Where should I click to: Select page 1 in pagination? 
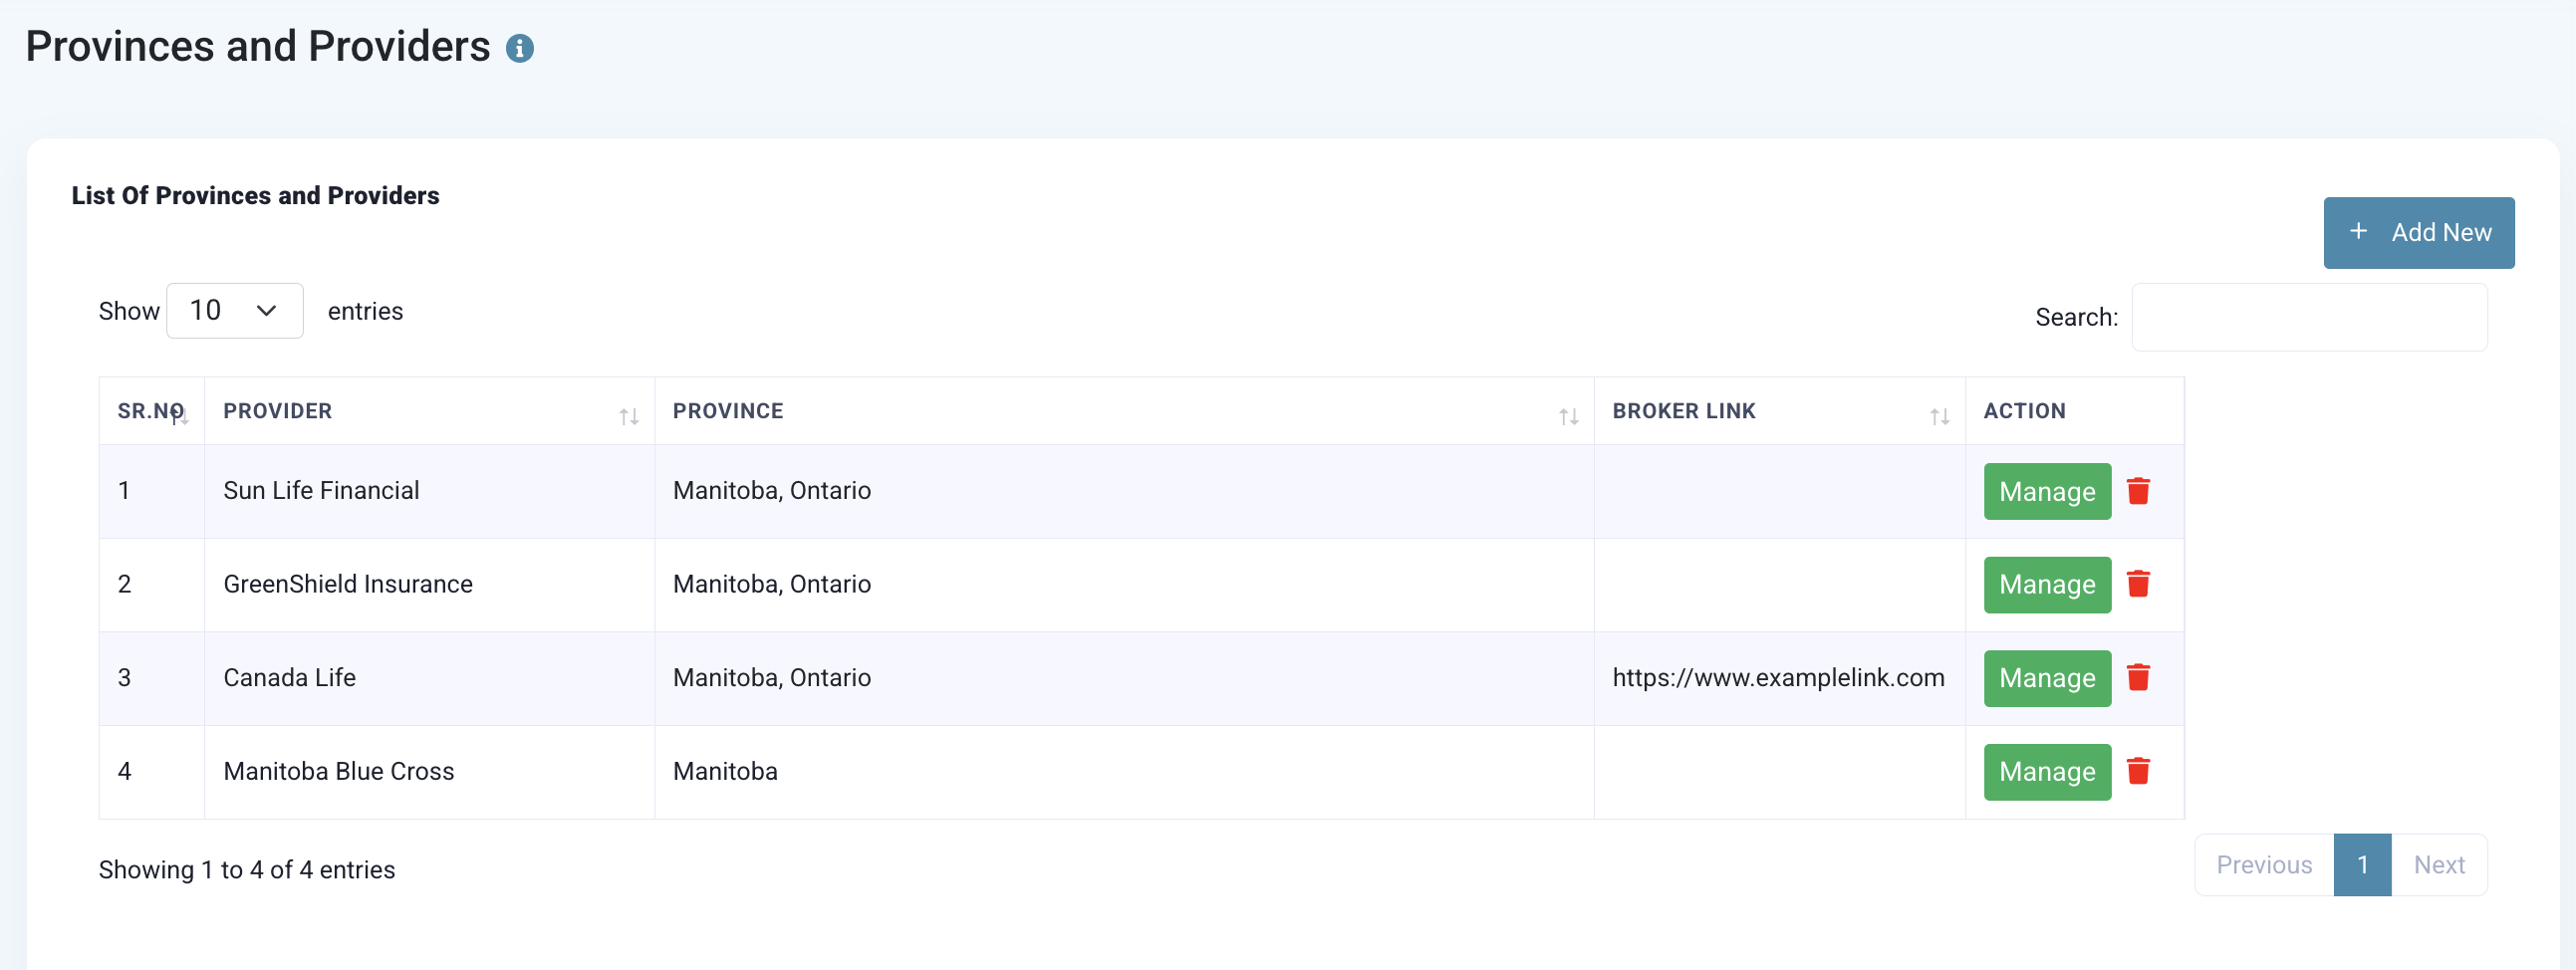pyautogui.click(x=2361, y=864)
